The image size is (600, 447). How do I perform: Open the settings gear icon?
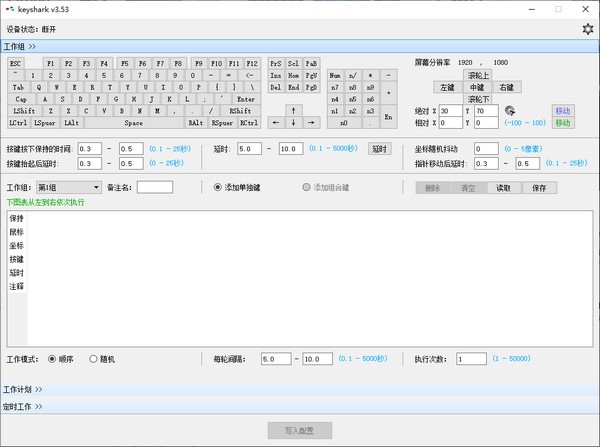587,29
